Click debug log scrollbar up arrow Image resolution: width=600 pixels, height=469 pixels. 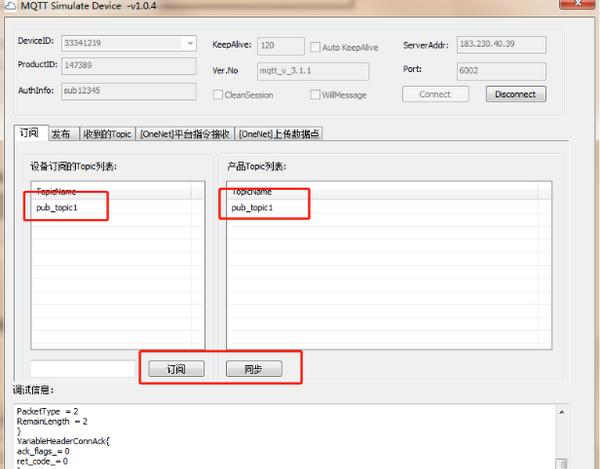pos(561,412)
